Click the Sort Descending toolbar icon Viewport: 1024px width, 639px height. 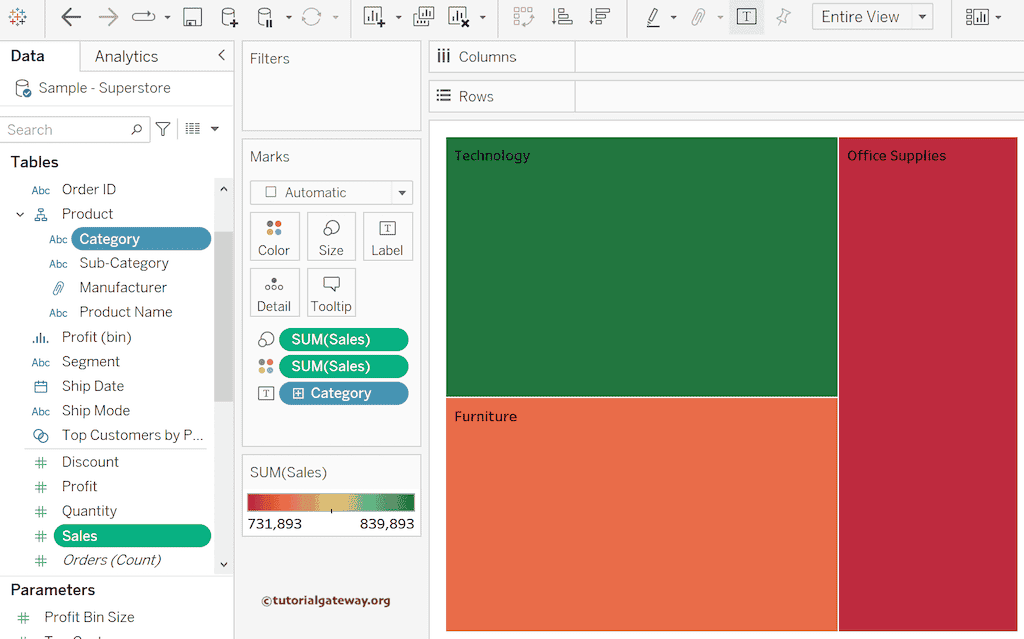pos(599,17)
